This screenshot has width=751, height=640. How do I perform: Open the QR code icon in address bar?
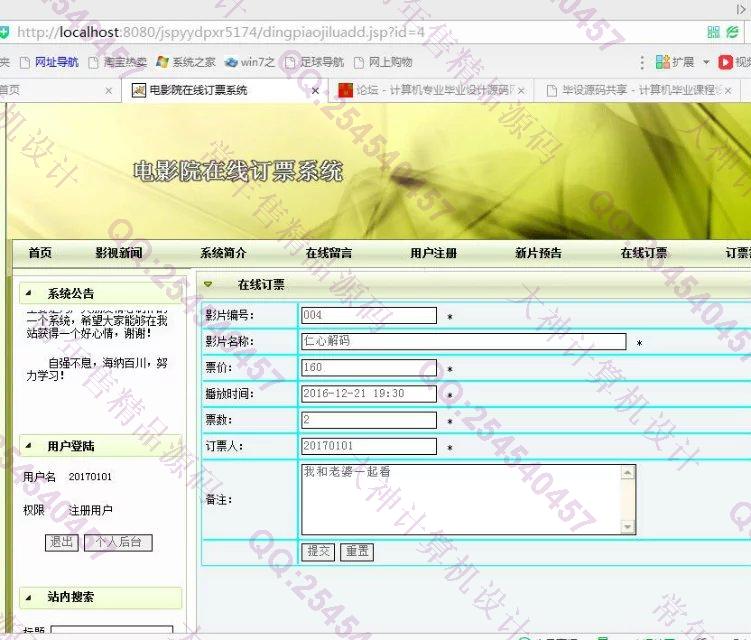click(713, 32)
